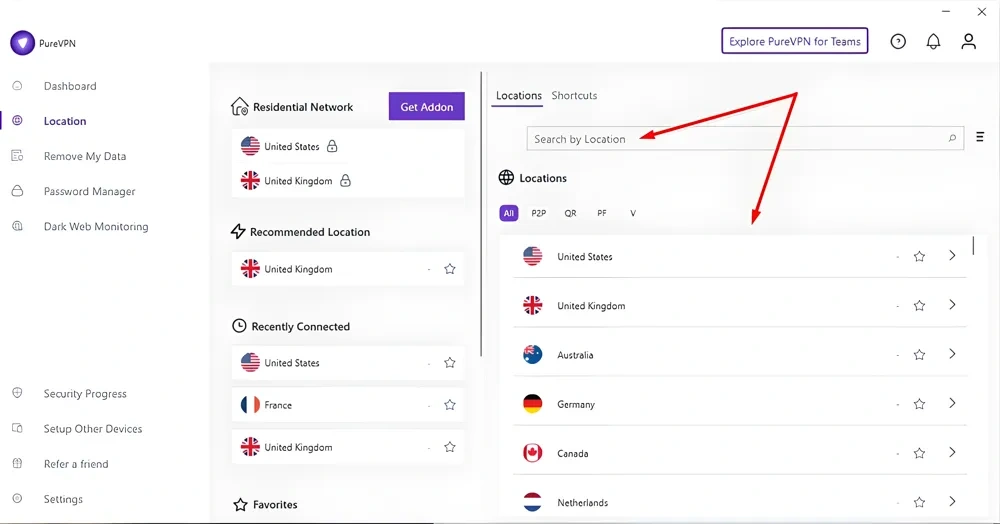
Task: Filter locations by P2P
Action: [538, 213]
